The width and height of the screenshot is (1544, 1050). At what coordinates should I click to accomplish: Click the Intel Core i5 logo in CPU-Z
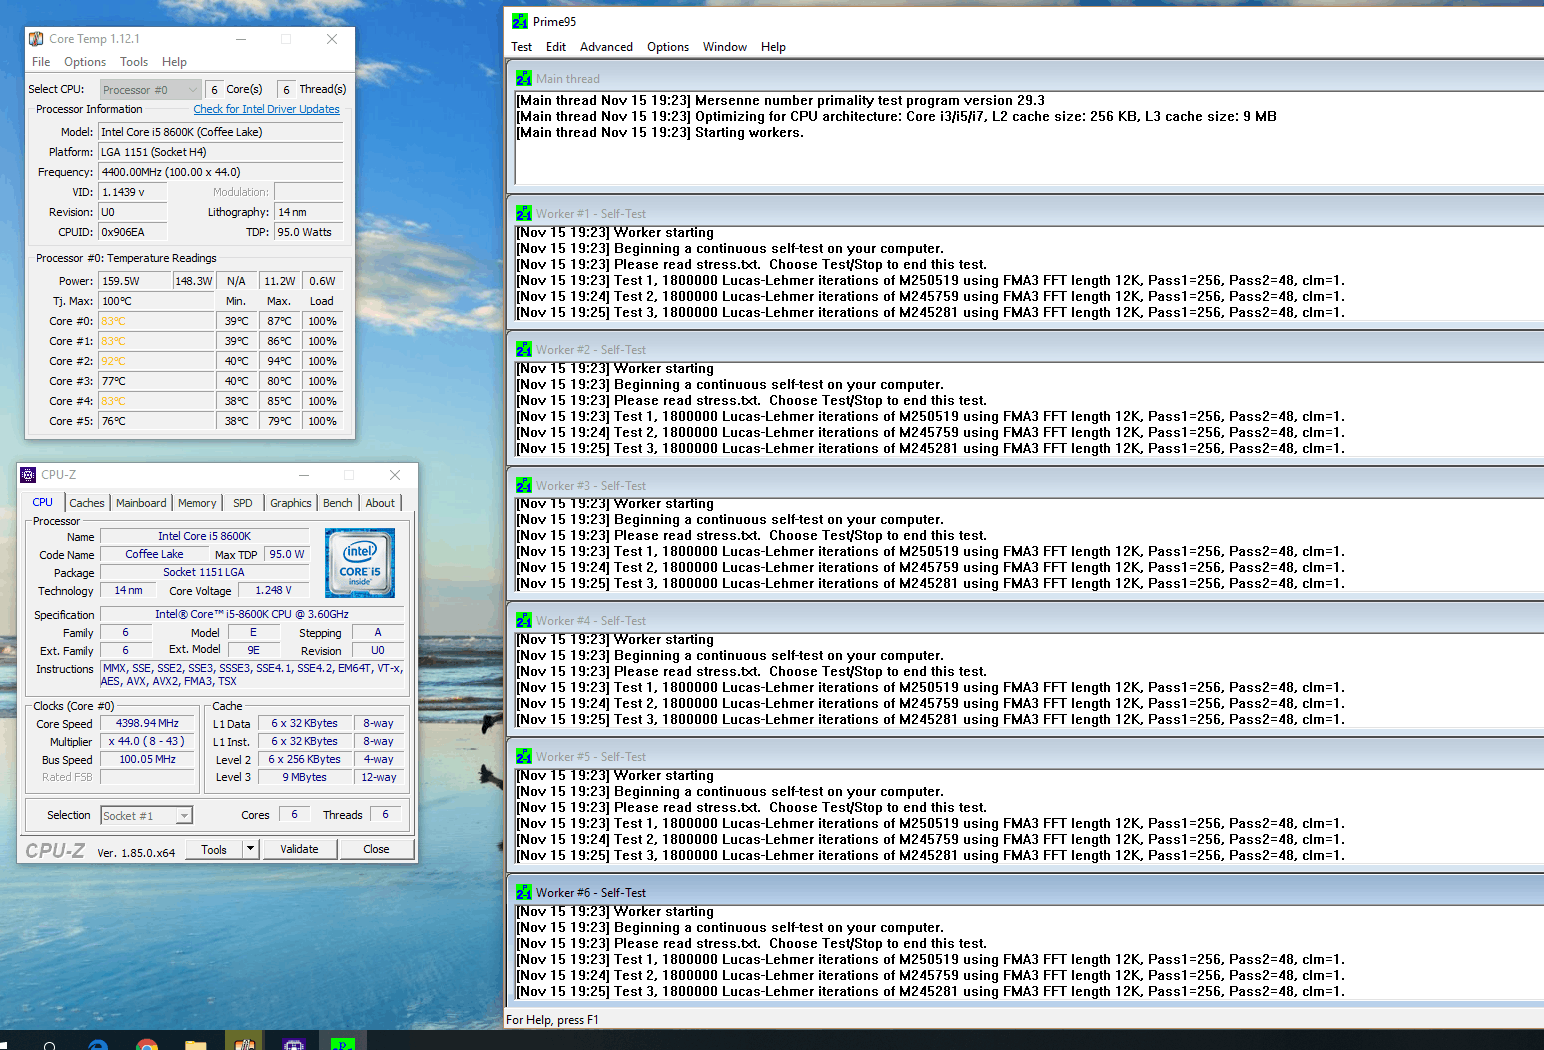[360, 563]
